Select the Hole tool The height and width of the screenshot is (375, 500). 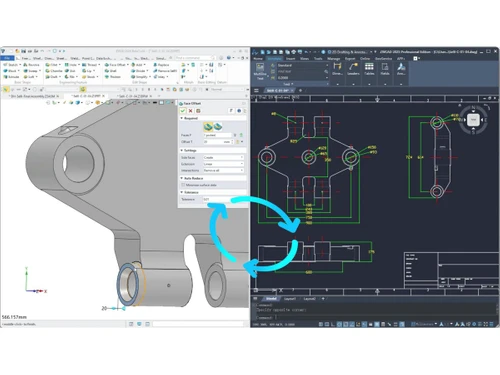coord(71,65)
